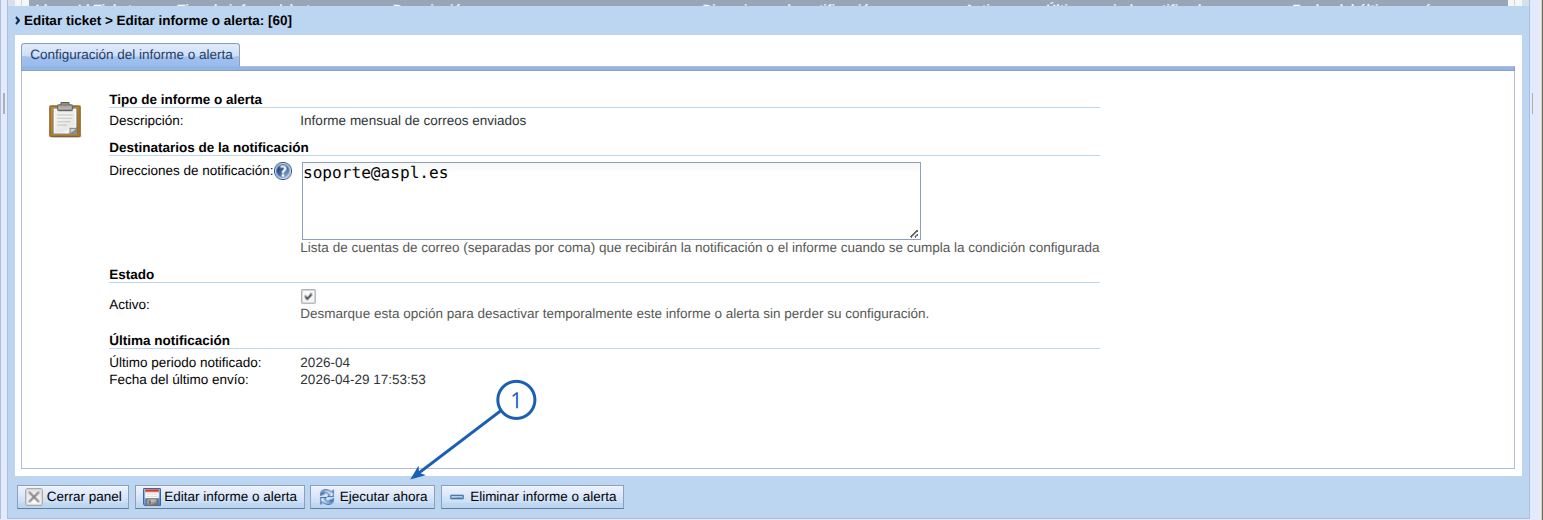Screen dimensions: 1543x520
Task: Click the numbered annotation circle 1
Action: tap(516, 401)
